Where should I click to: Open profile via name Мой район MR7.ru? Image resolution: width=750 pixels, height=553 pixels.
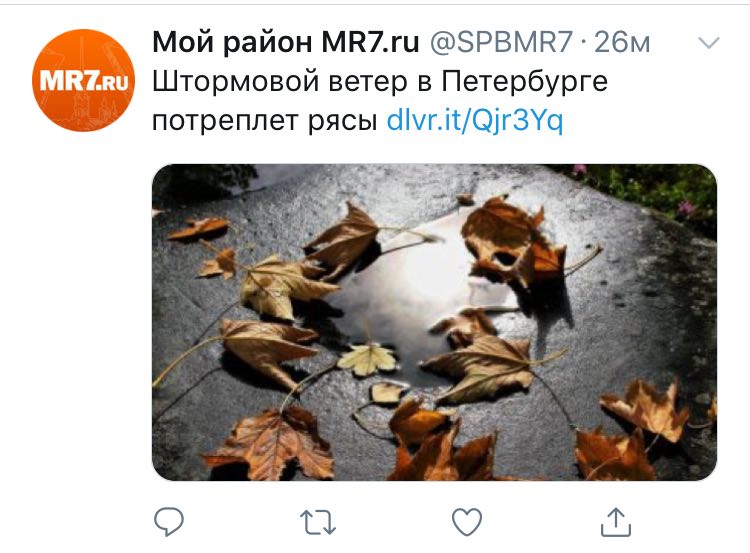coord(286,42)
